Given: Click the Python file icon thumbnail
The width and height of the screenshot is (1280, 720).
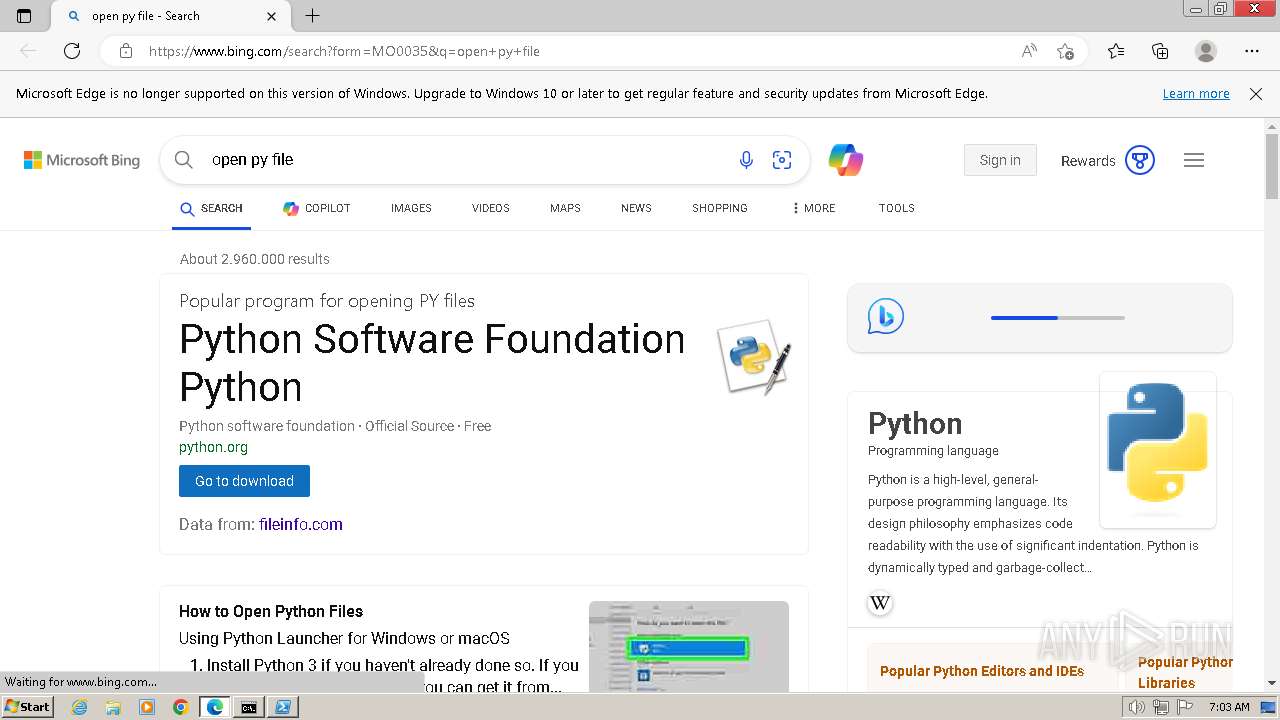Looking at the screenshot, I should (754, 357).
